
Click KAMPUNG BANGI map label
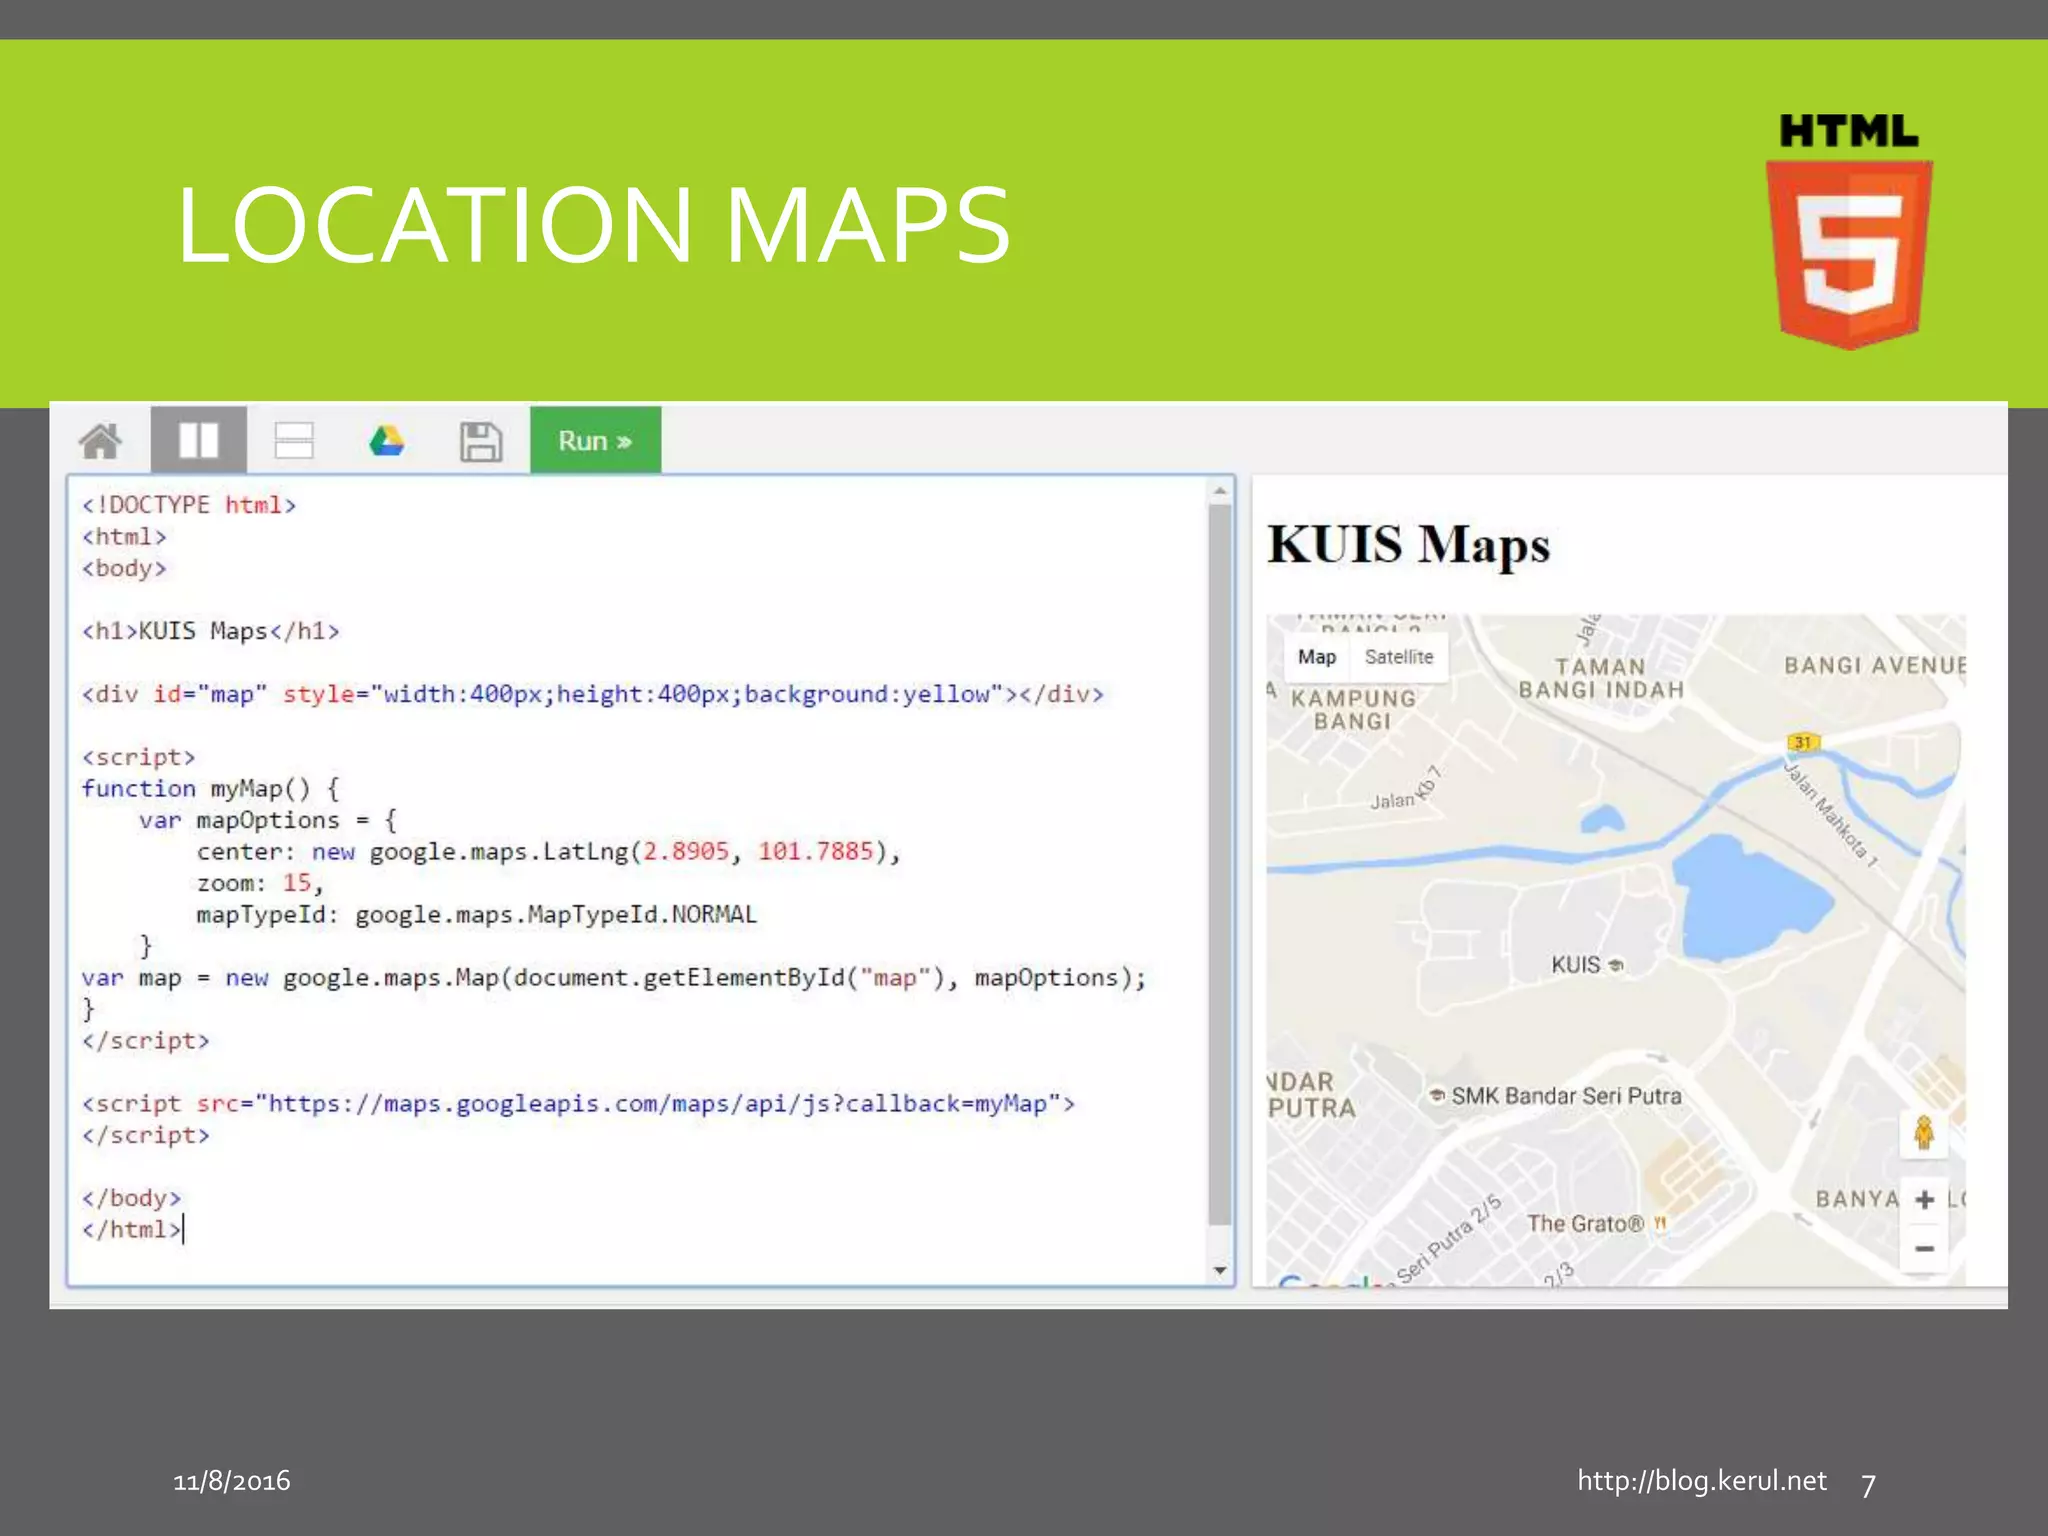click(x=1353, y=710)
